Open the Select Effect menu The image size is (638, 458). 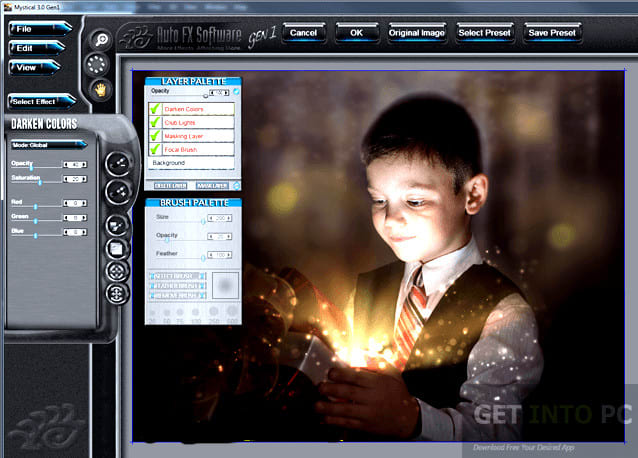tap(41, 101)
